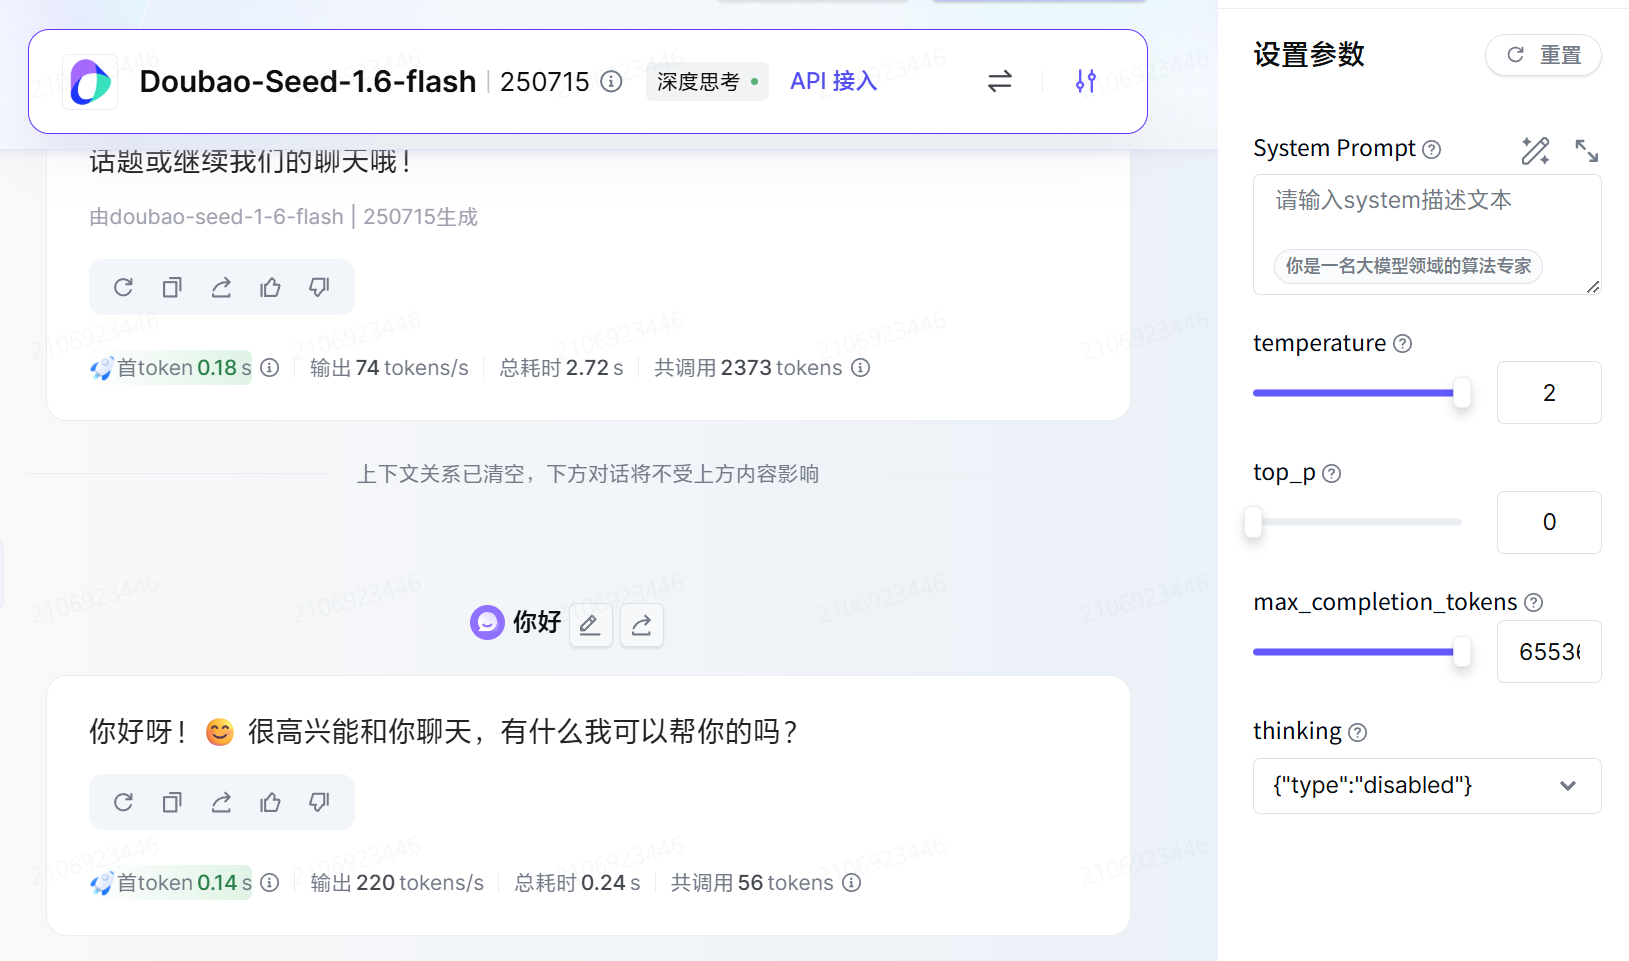The image size is (1629, 961).
Task: Click the user avatar beside 你好
Action: pos(487,623)
